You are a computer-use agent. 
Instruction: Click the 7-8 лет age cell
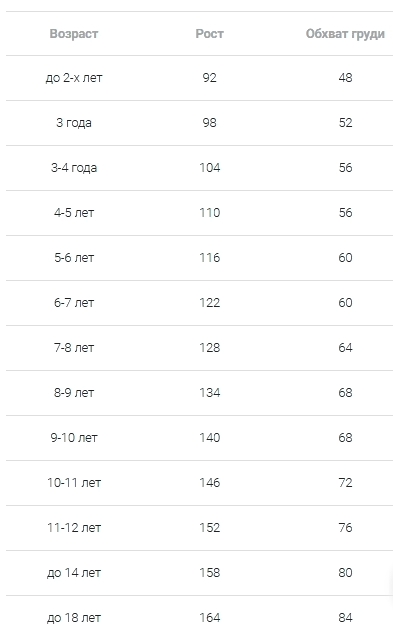74,348
